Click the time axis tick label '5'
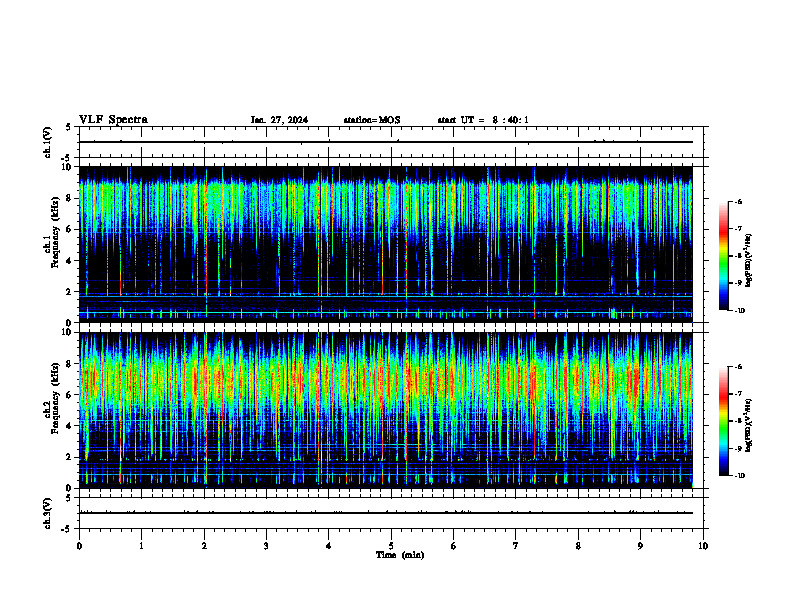 tap(391, 546)
